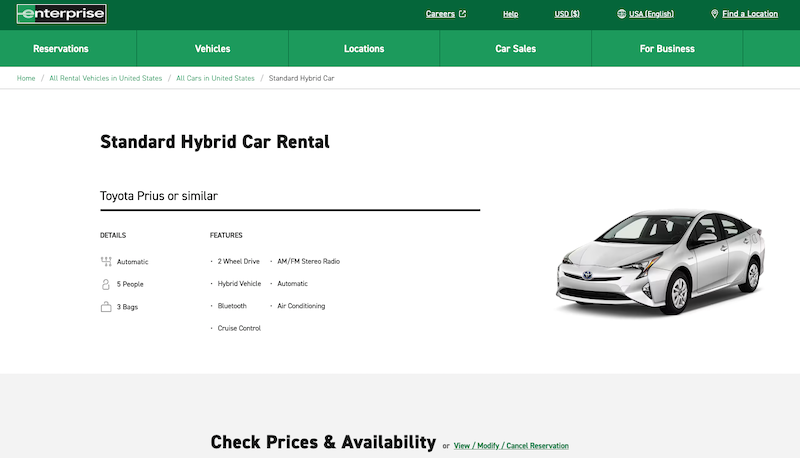Open the Car Sales menu
800x458 pixels.
pos(515,48)
